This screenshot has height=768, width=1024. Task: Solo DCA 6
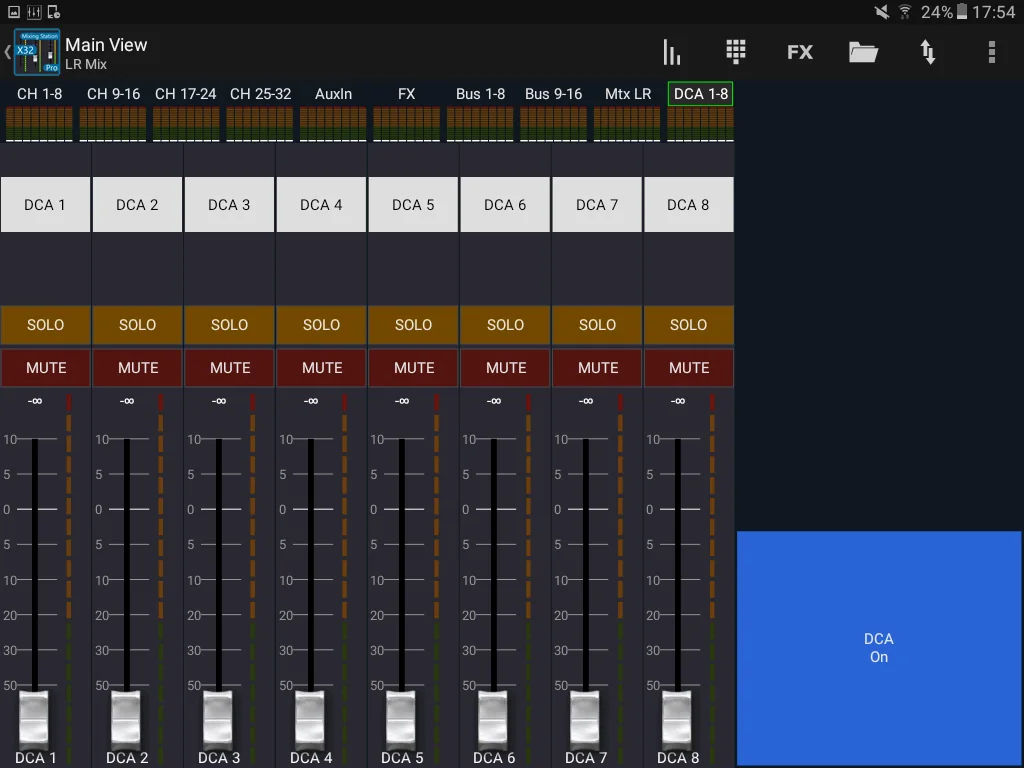[x=505, y=324]
